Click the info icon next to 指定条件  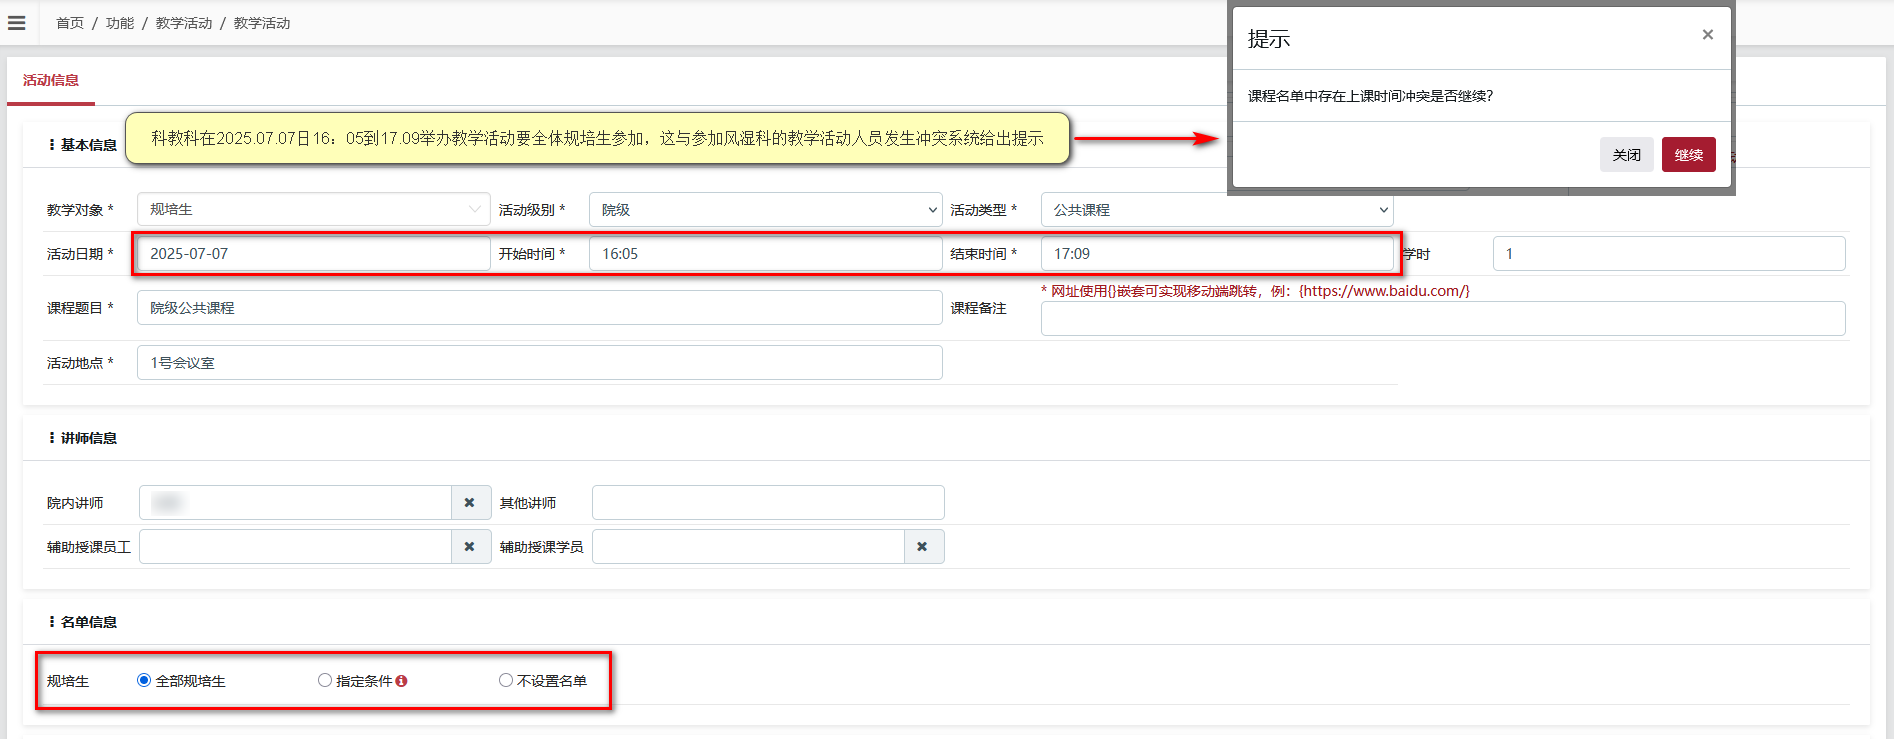[401, 681]
